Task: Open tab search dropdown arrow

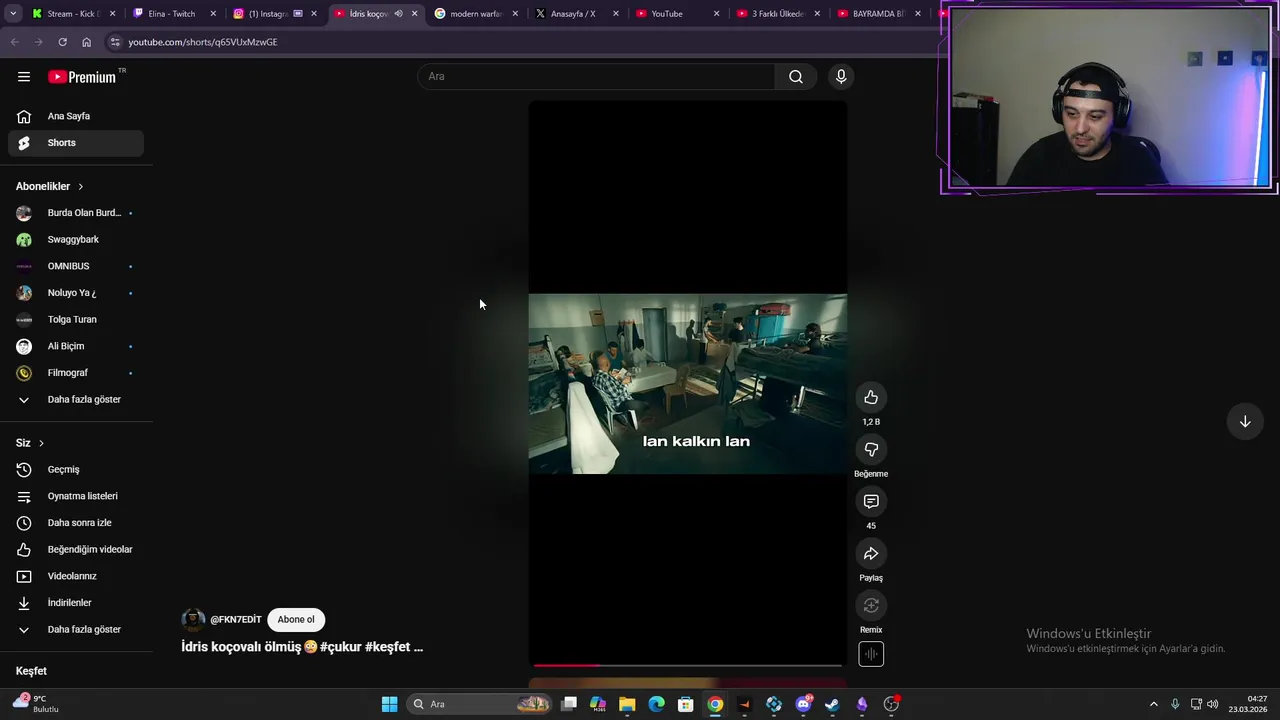Action: (x=13, y=14)
